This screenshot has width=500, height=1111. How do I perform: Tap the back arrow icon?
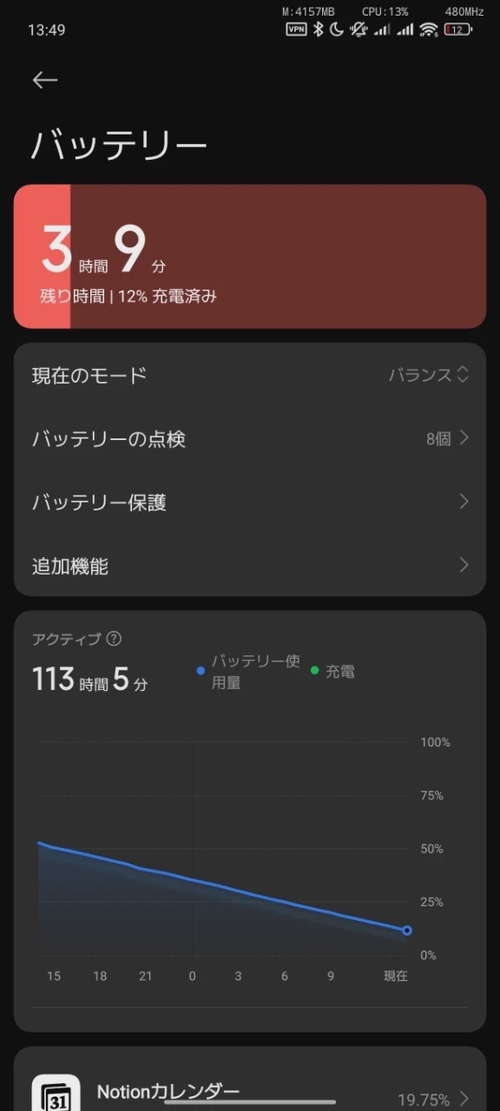45,80
